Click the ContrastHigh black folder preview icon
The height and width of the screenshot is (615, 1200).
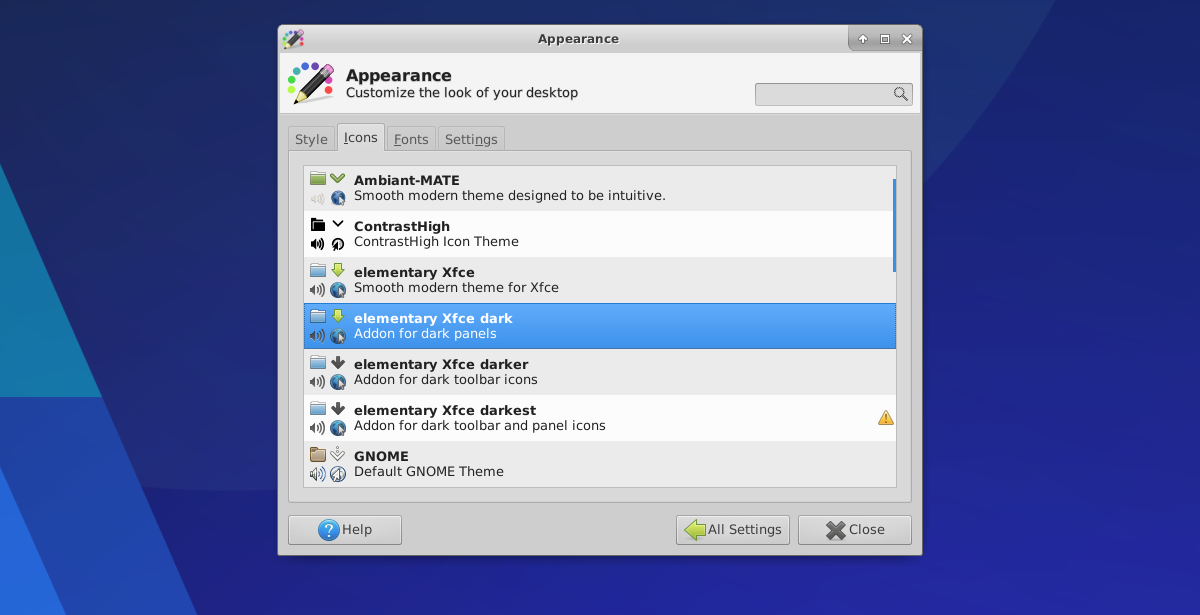[318, 225]
